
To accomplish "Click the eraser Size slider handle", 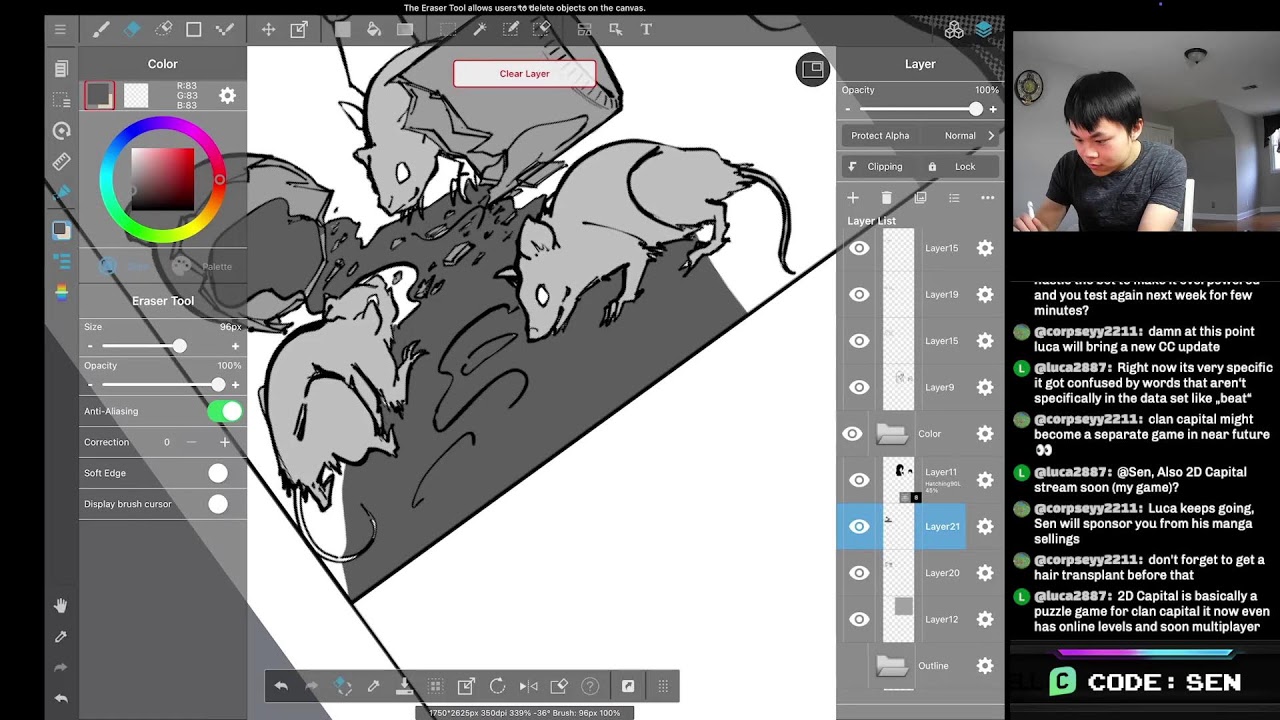I will point(179,346).
